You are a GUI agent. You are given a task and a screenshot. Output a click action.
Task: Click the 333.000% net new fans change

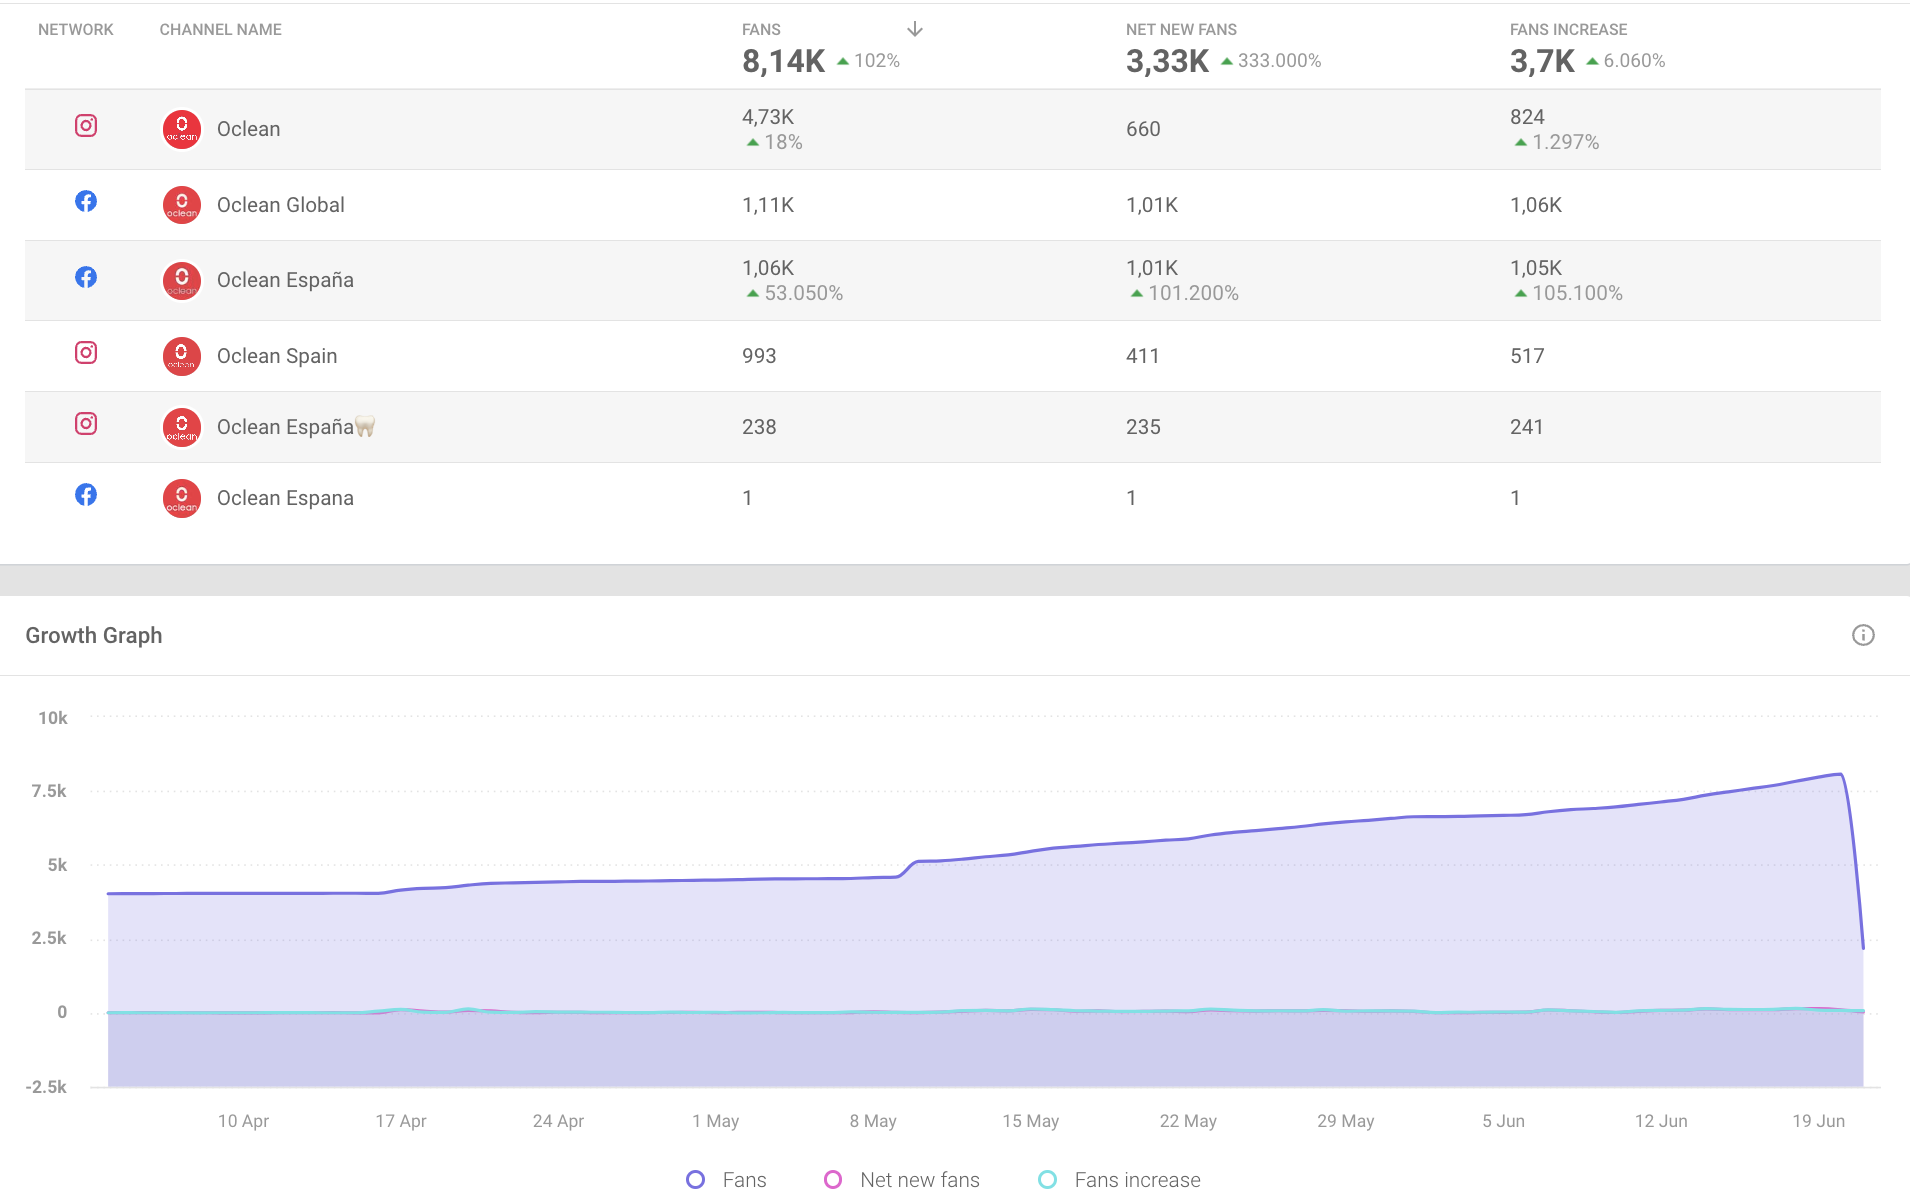pyautogui.click(x=1271, y=61)
